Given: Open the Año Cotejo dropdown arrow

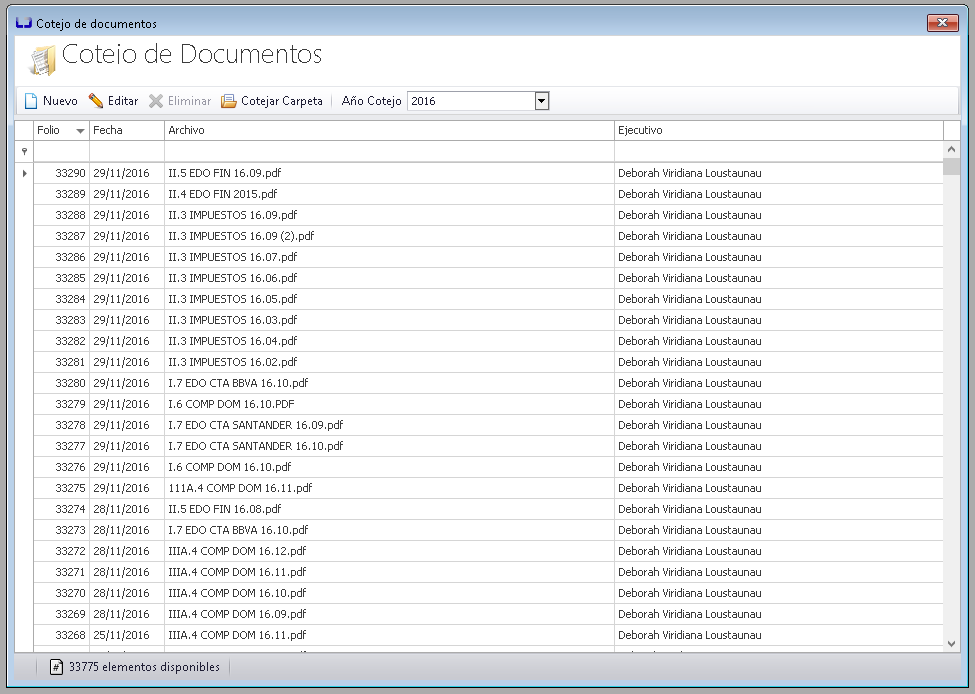Looking at the screenshot, I should pos(542,101).
